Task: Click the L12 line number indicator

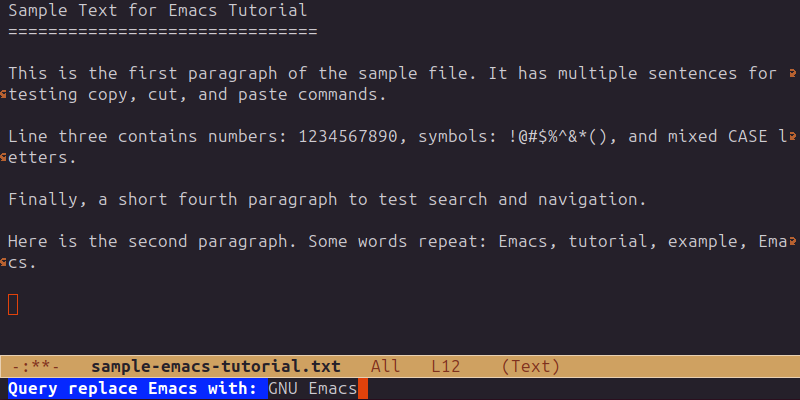Action: click(x=445, y=367)
